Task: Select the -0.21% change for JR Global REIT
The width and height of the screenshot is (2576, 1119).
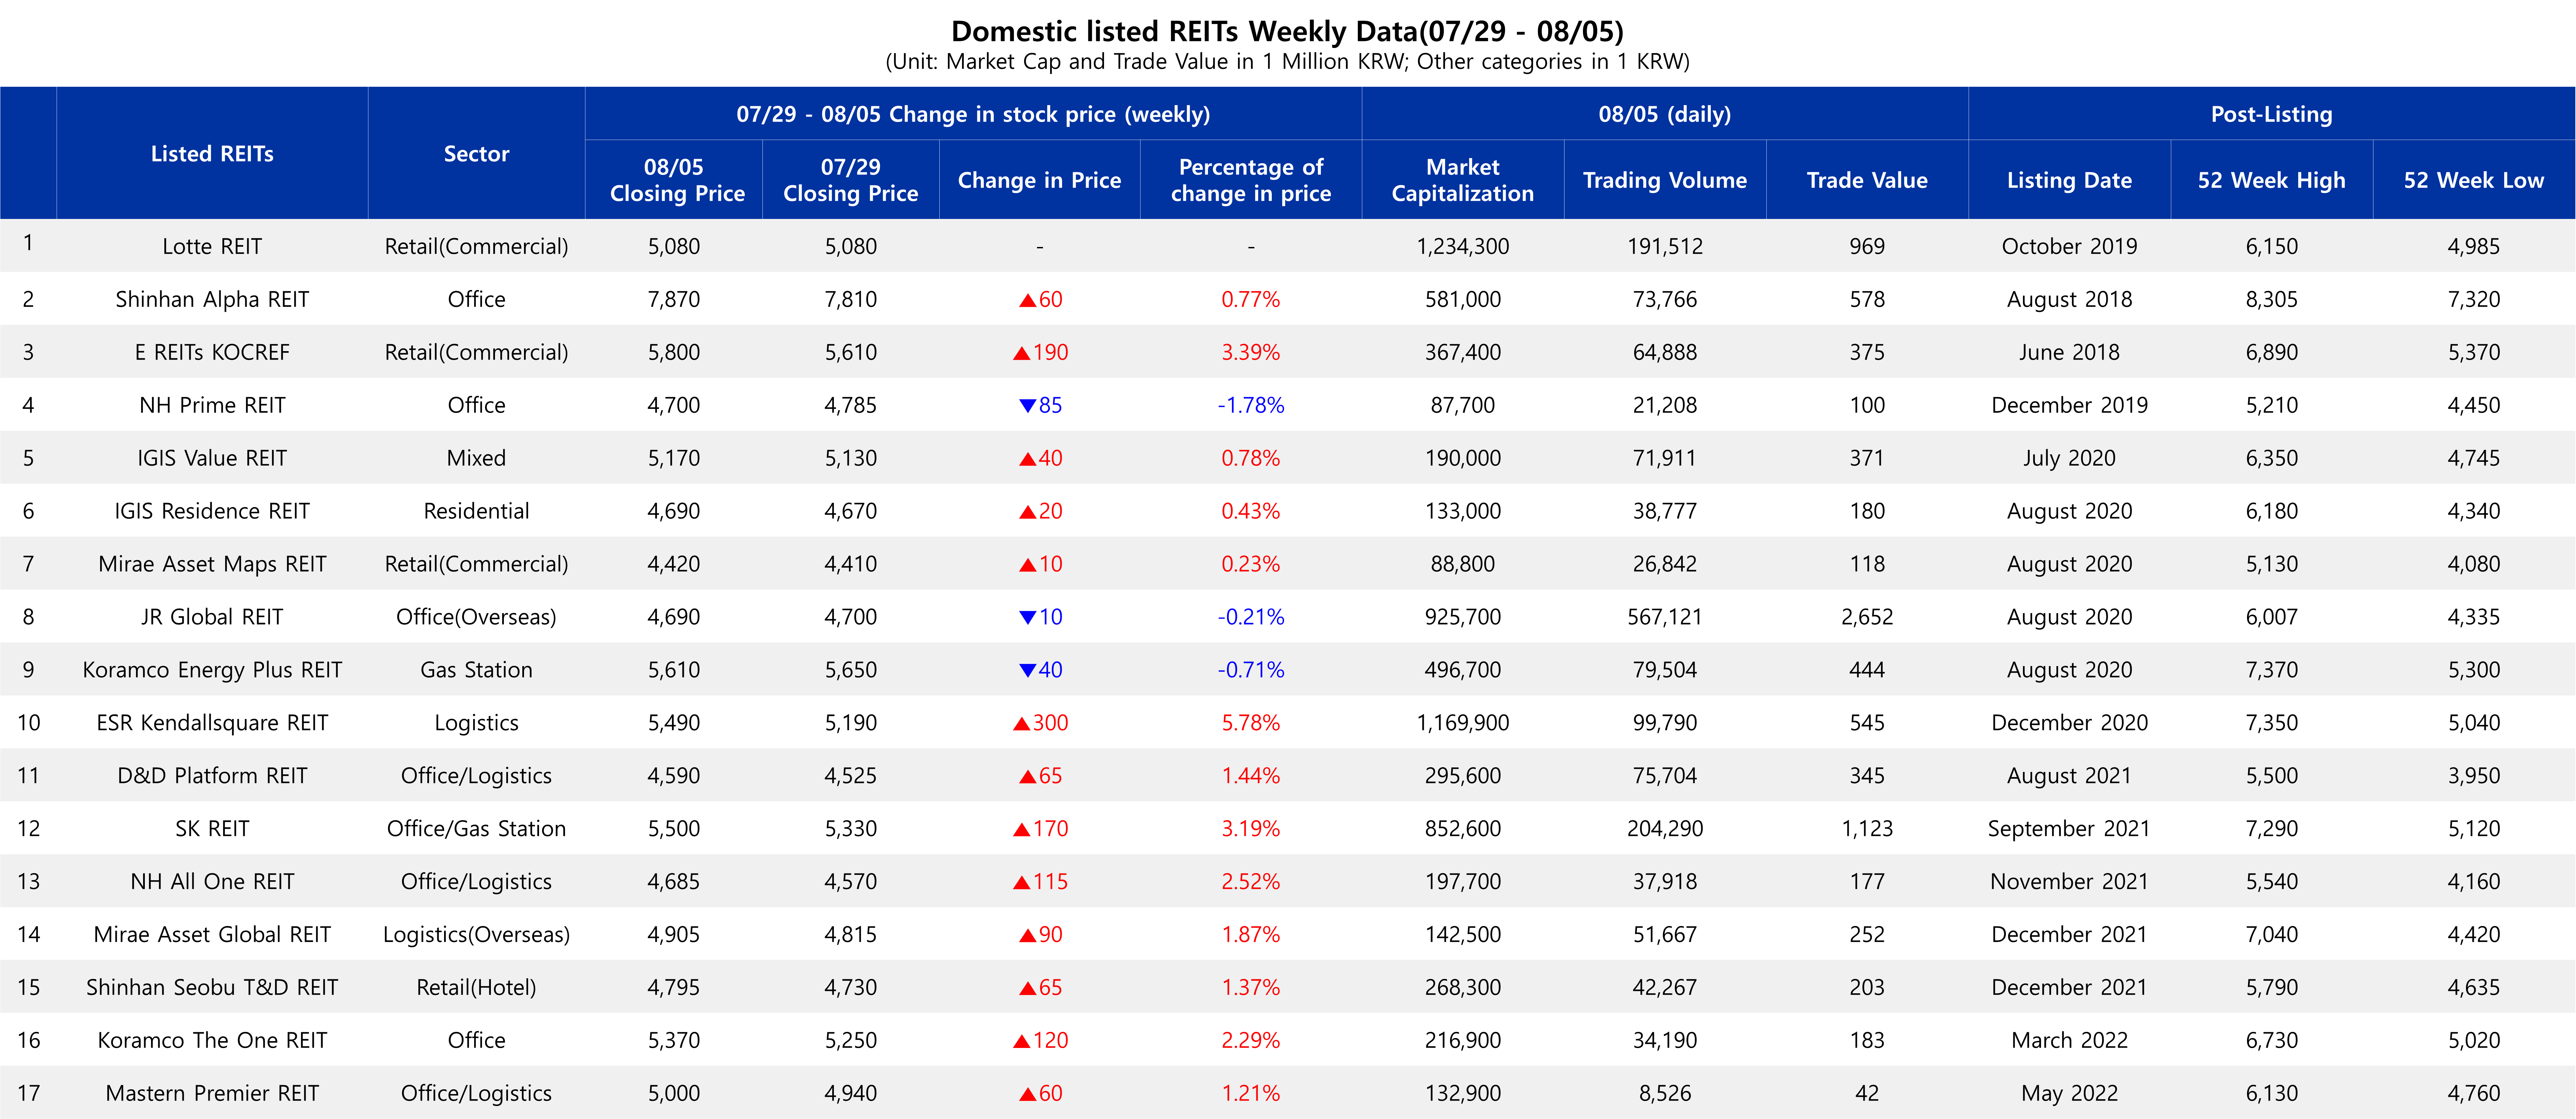Action: tap(1251, 617)
